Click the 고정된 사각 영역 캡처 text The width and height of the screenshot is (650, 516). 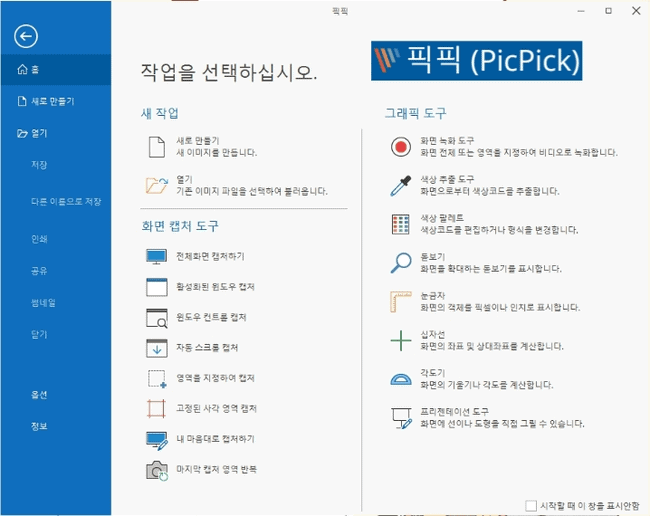[x=216, y=408]
